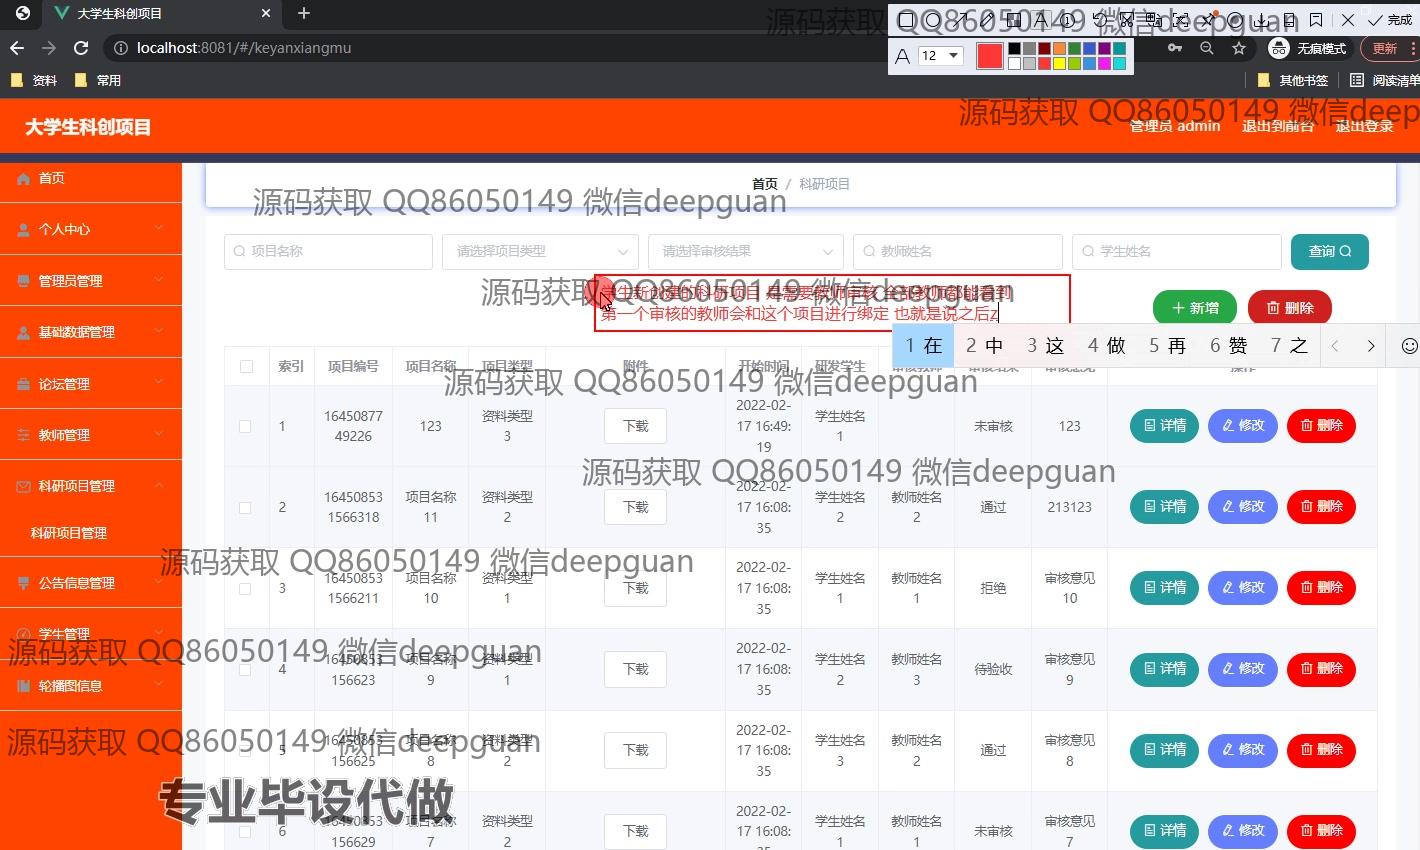Open the font size 12 dropdown
The height and width of the screenshot is (850, 1420).
point(941,56)
